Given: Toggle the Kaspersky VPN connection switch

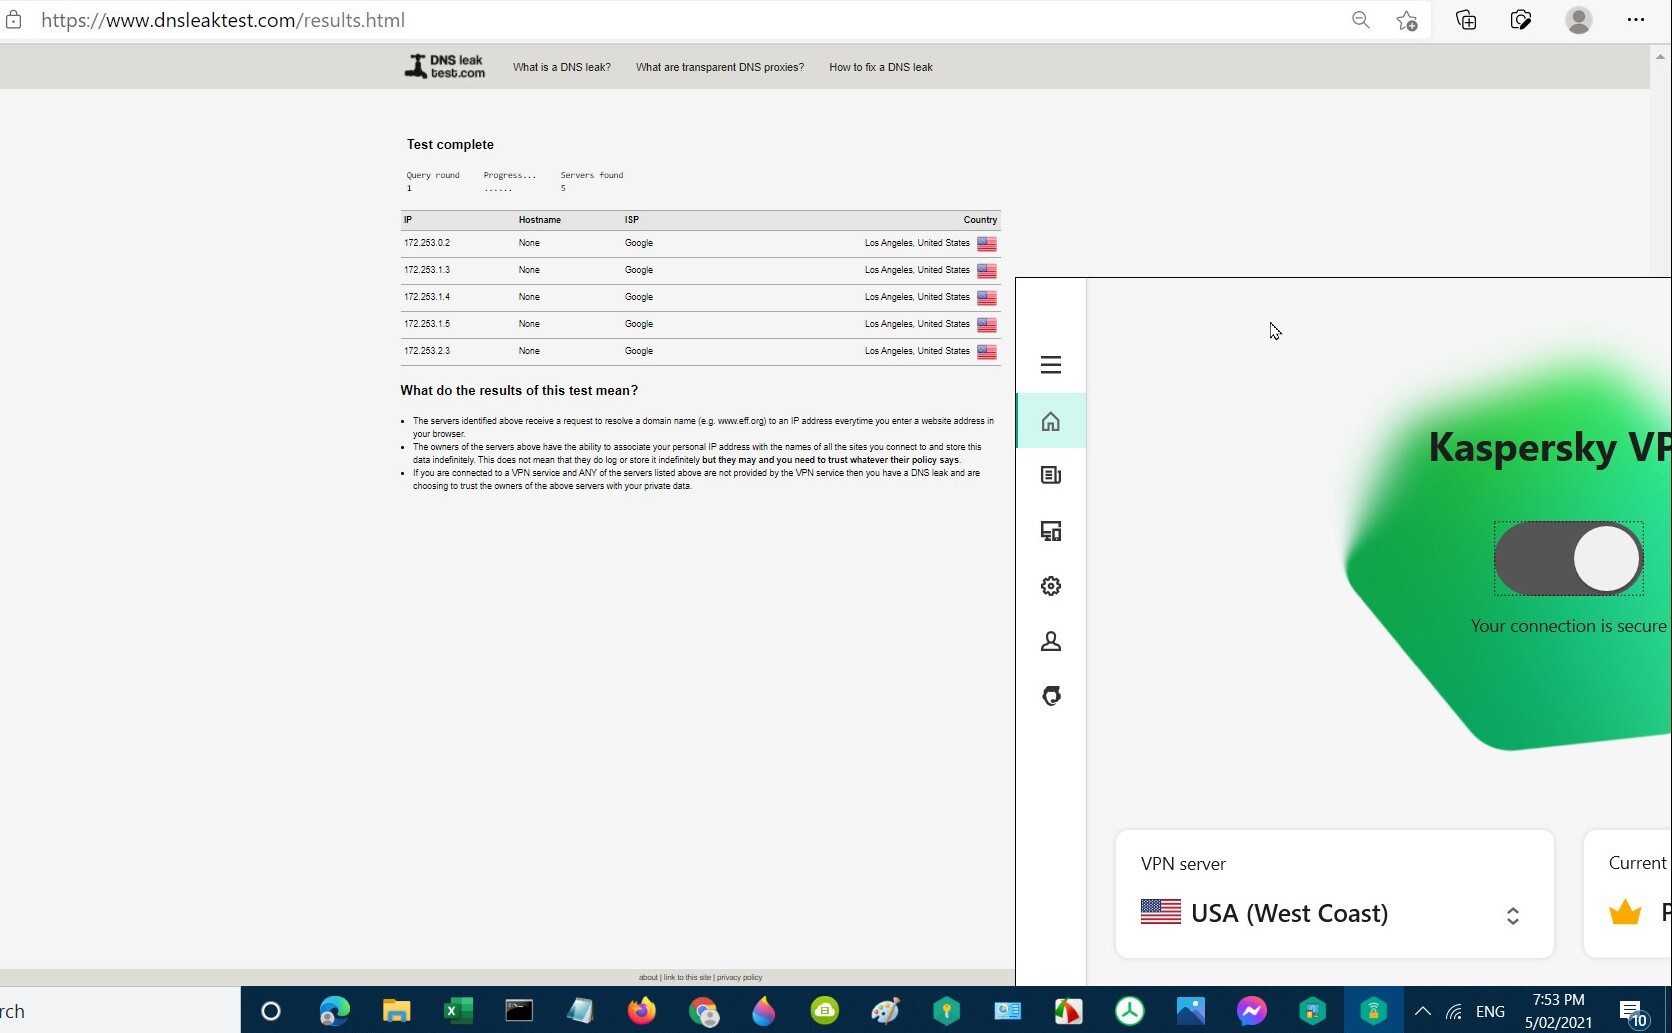Looking at the screenshot, I should 1568,558.
